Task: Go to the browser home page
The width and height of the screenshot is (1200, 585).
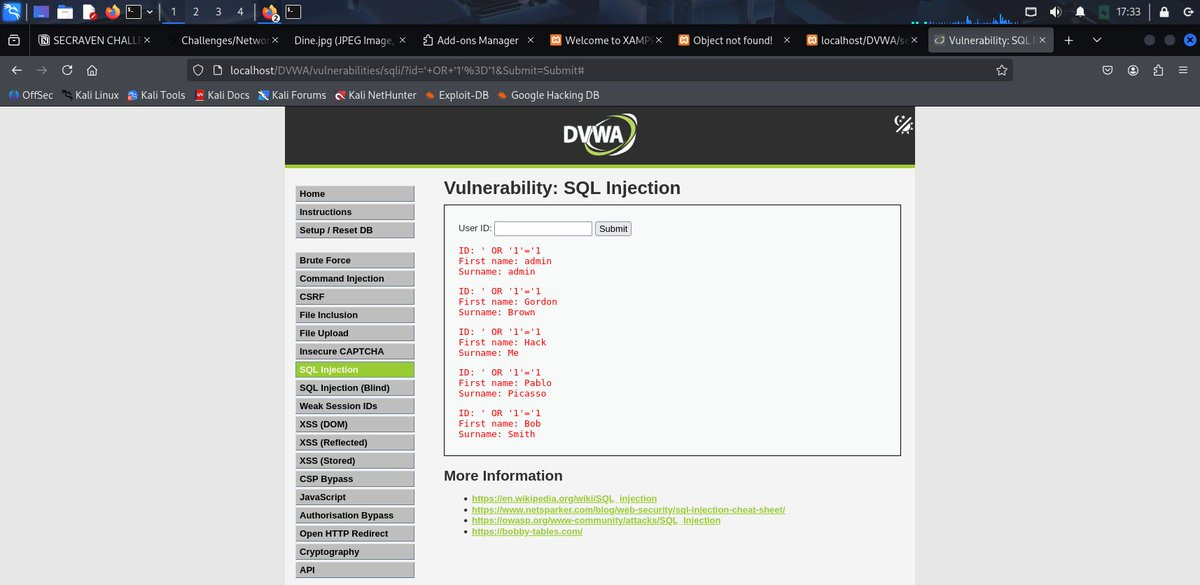Action: coord(92,70)
